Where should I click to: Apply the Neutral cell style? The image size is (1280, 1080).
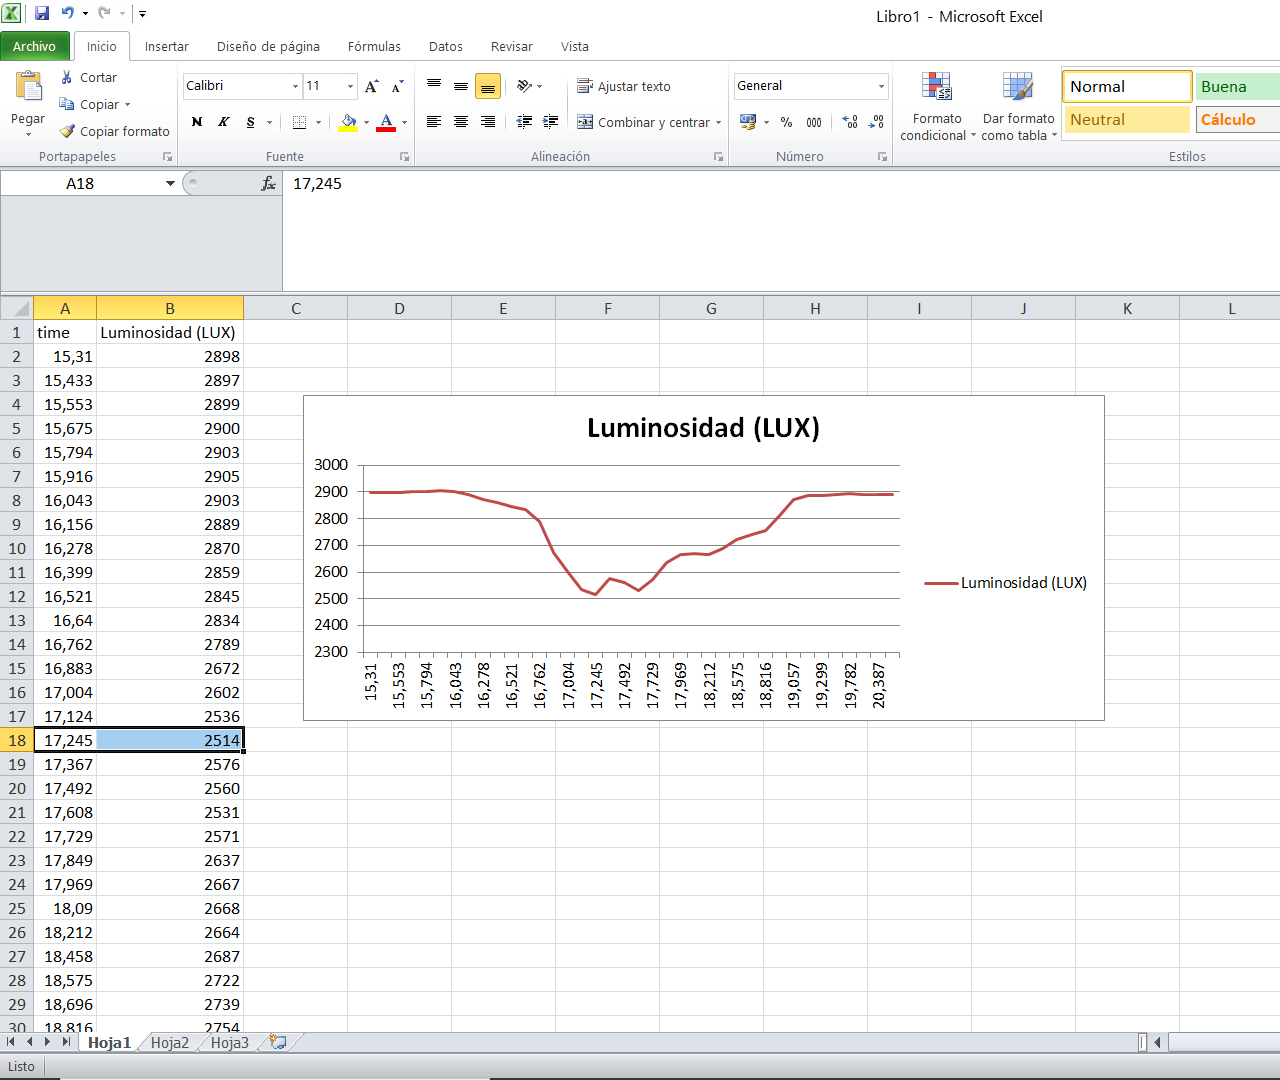coord(1126,119)
